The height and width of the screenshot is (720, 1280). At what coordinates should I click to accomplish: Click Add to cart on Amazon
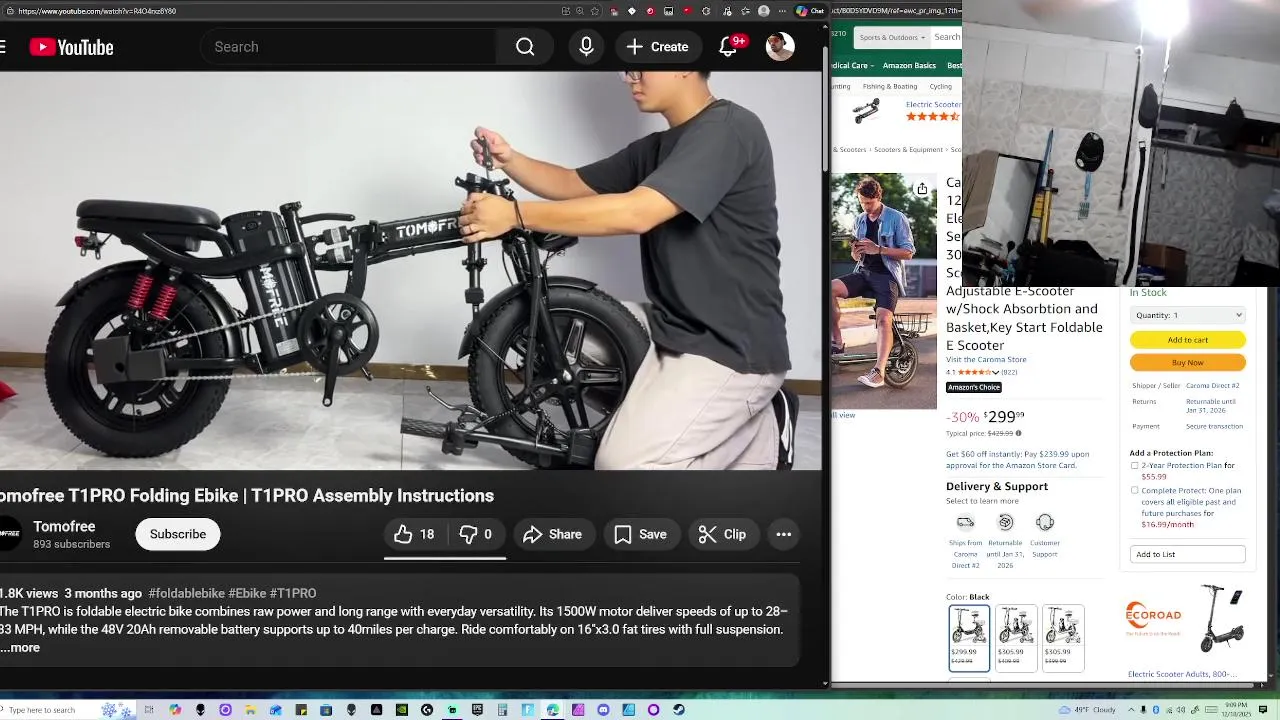click(1188, 340)
